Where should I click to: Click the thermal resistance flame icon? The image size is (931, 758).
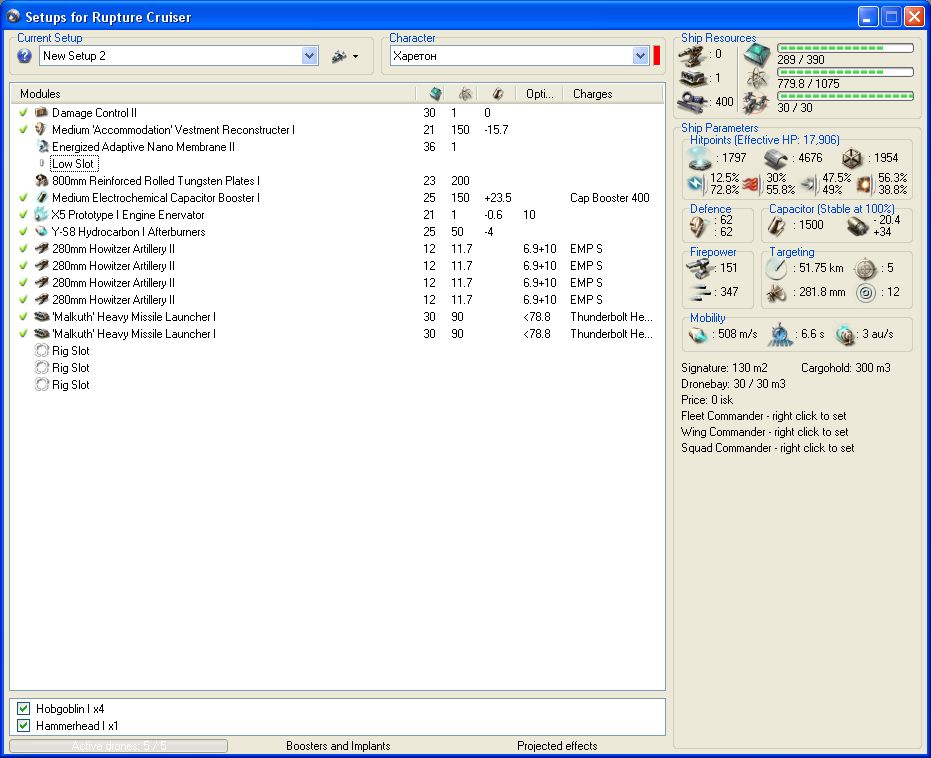752,184
